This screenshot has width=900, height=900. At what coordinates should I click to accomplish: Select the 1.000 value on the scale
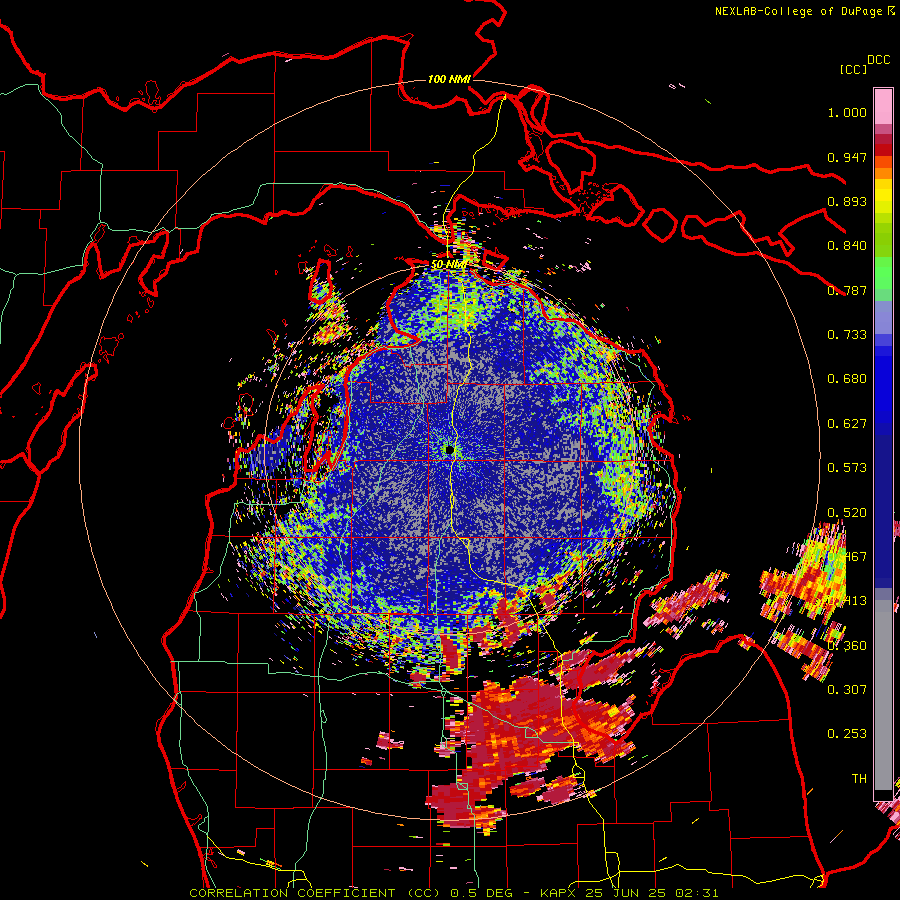click(x=847, y=112)
